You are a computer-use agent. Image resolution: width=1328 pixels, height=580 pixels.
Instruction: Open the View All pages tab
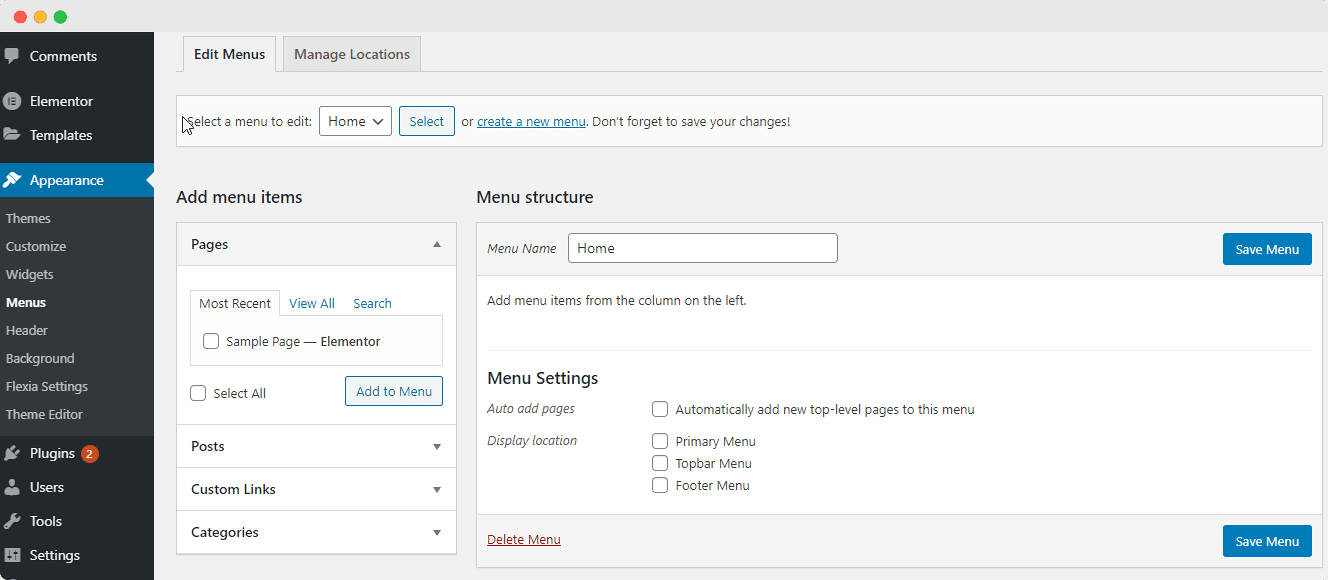click(312, 303)
